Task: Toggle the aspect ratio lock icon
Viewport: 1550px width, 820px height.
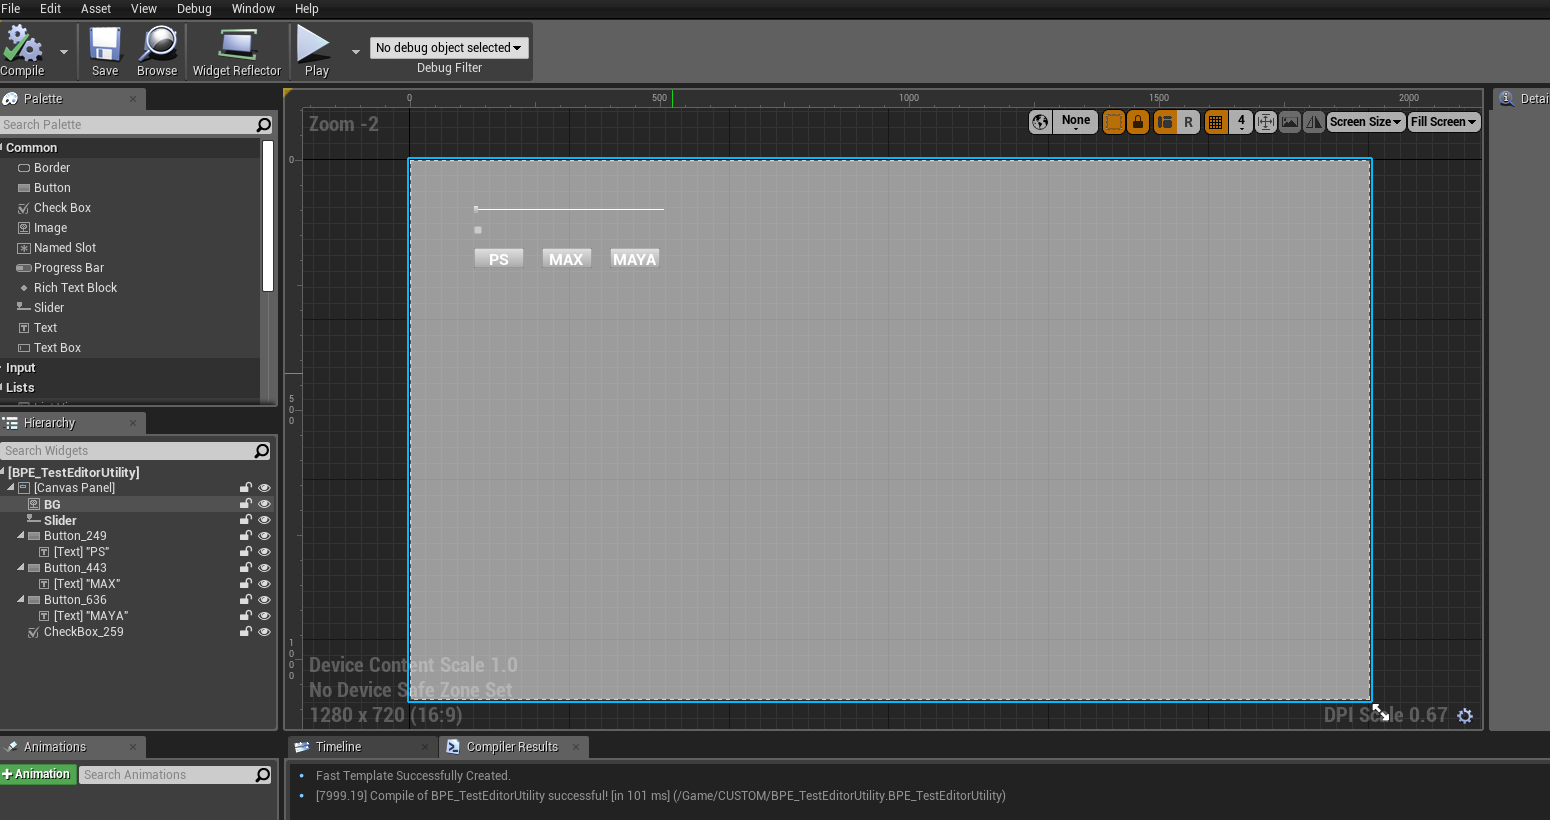Action: 1138,121
